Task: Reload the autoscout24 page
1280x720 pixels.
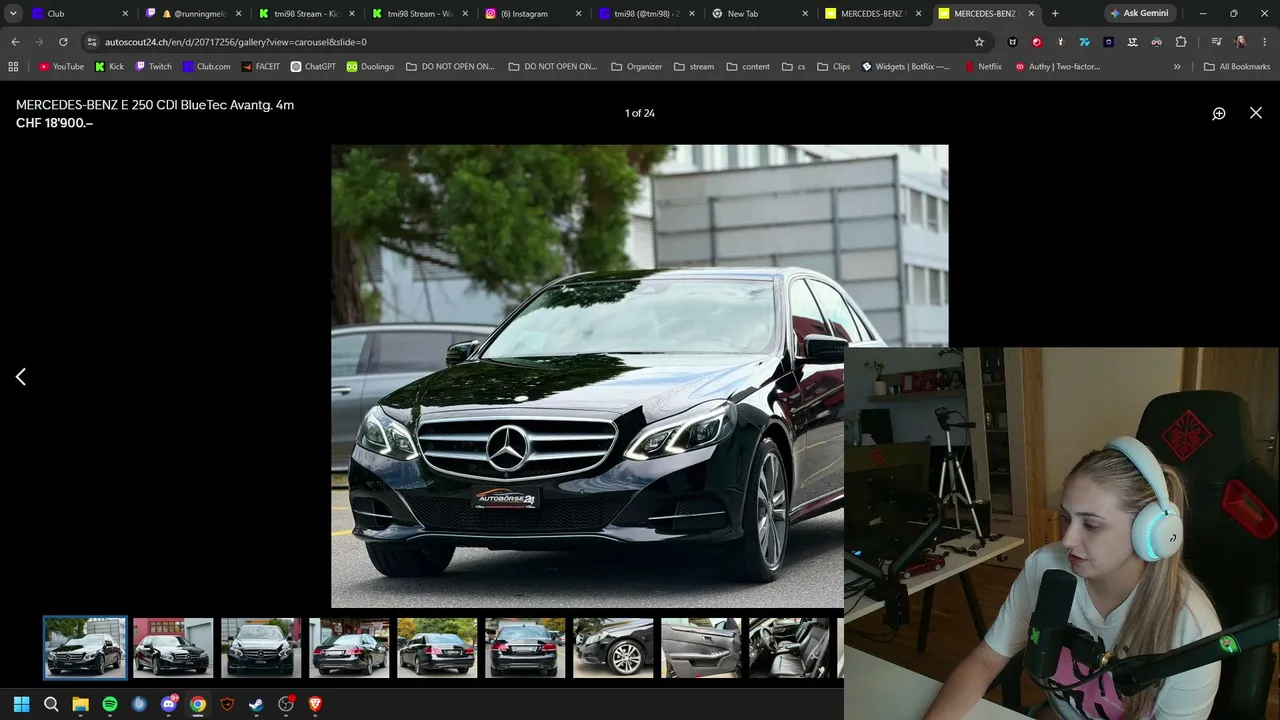Action: [63, 42]
